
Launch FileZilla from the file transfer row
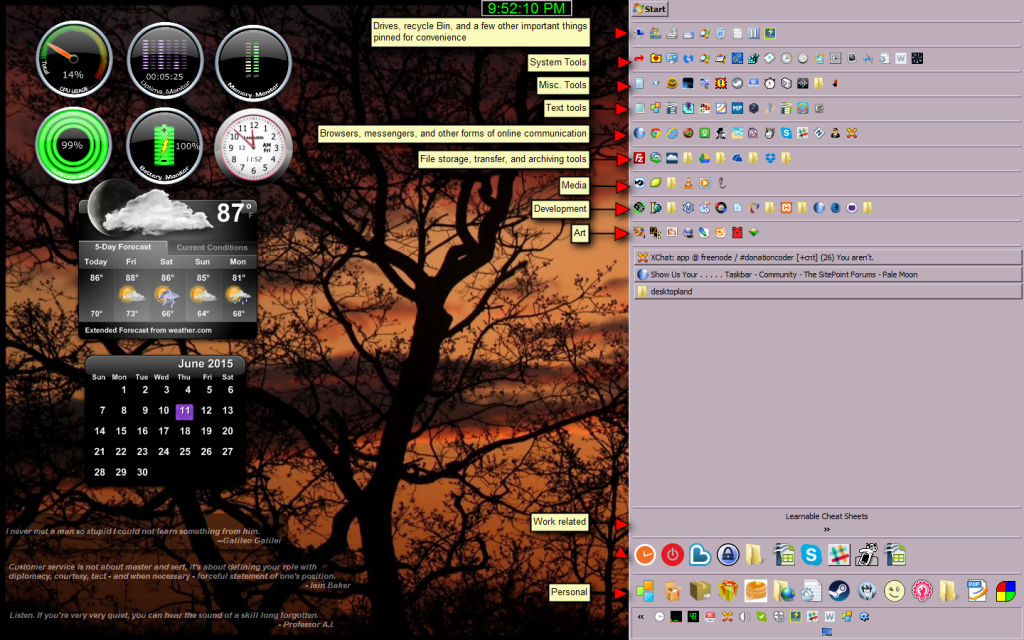(x=639, y=158)
